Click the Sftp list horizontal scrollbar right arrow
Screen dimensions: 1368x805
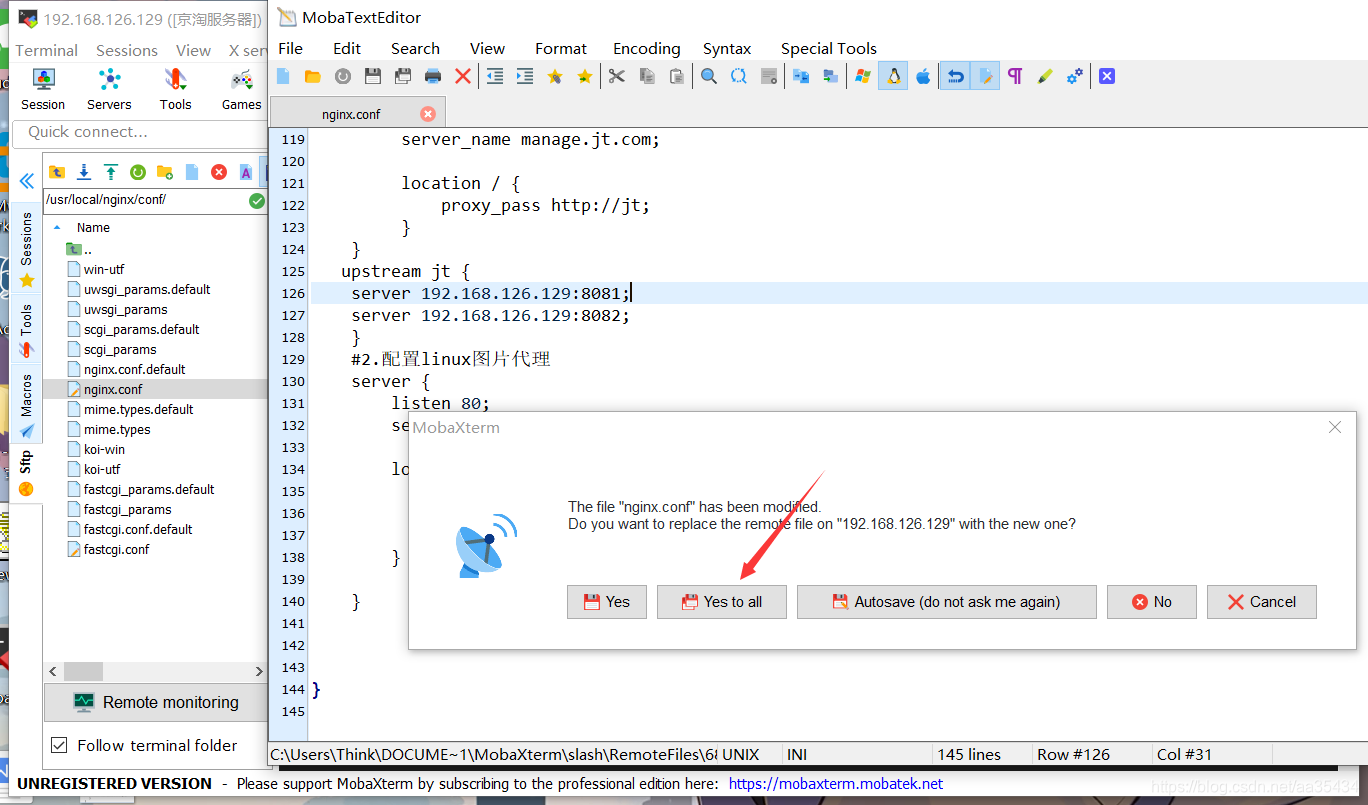259,672
